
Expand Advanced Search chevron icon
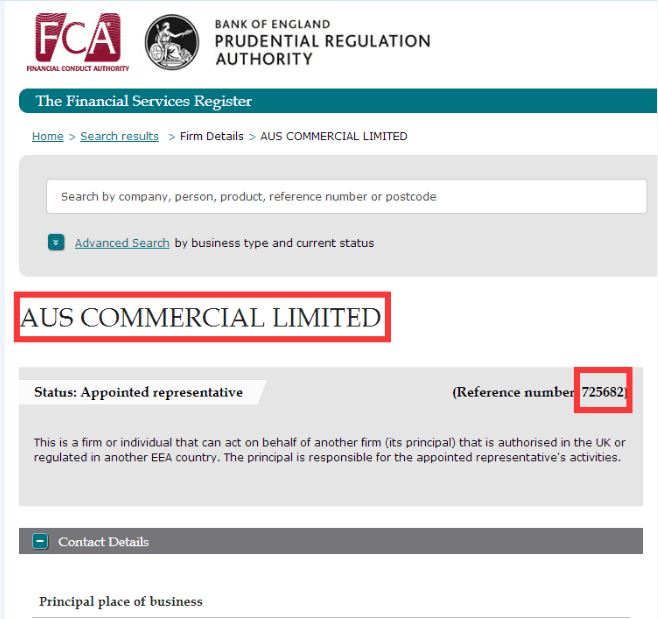[56, 243]
